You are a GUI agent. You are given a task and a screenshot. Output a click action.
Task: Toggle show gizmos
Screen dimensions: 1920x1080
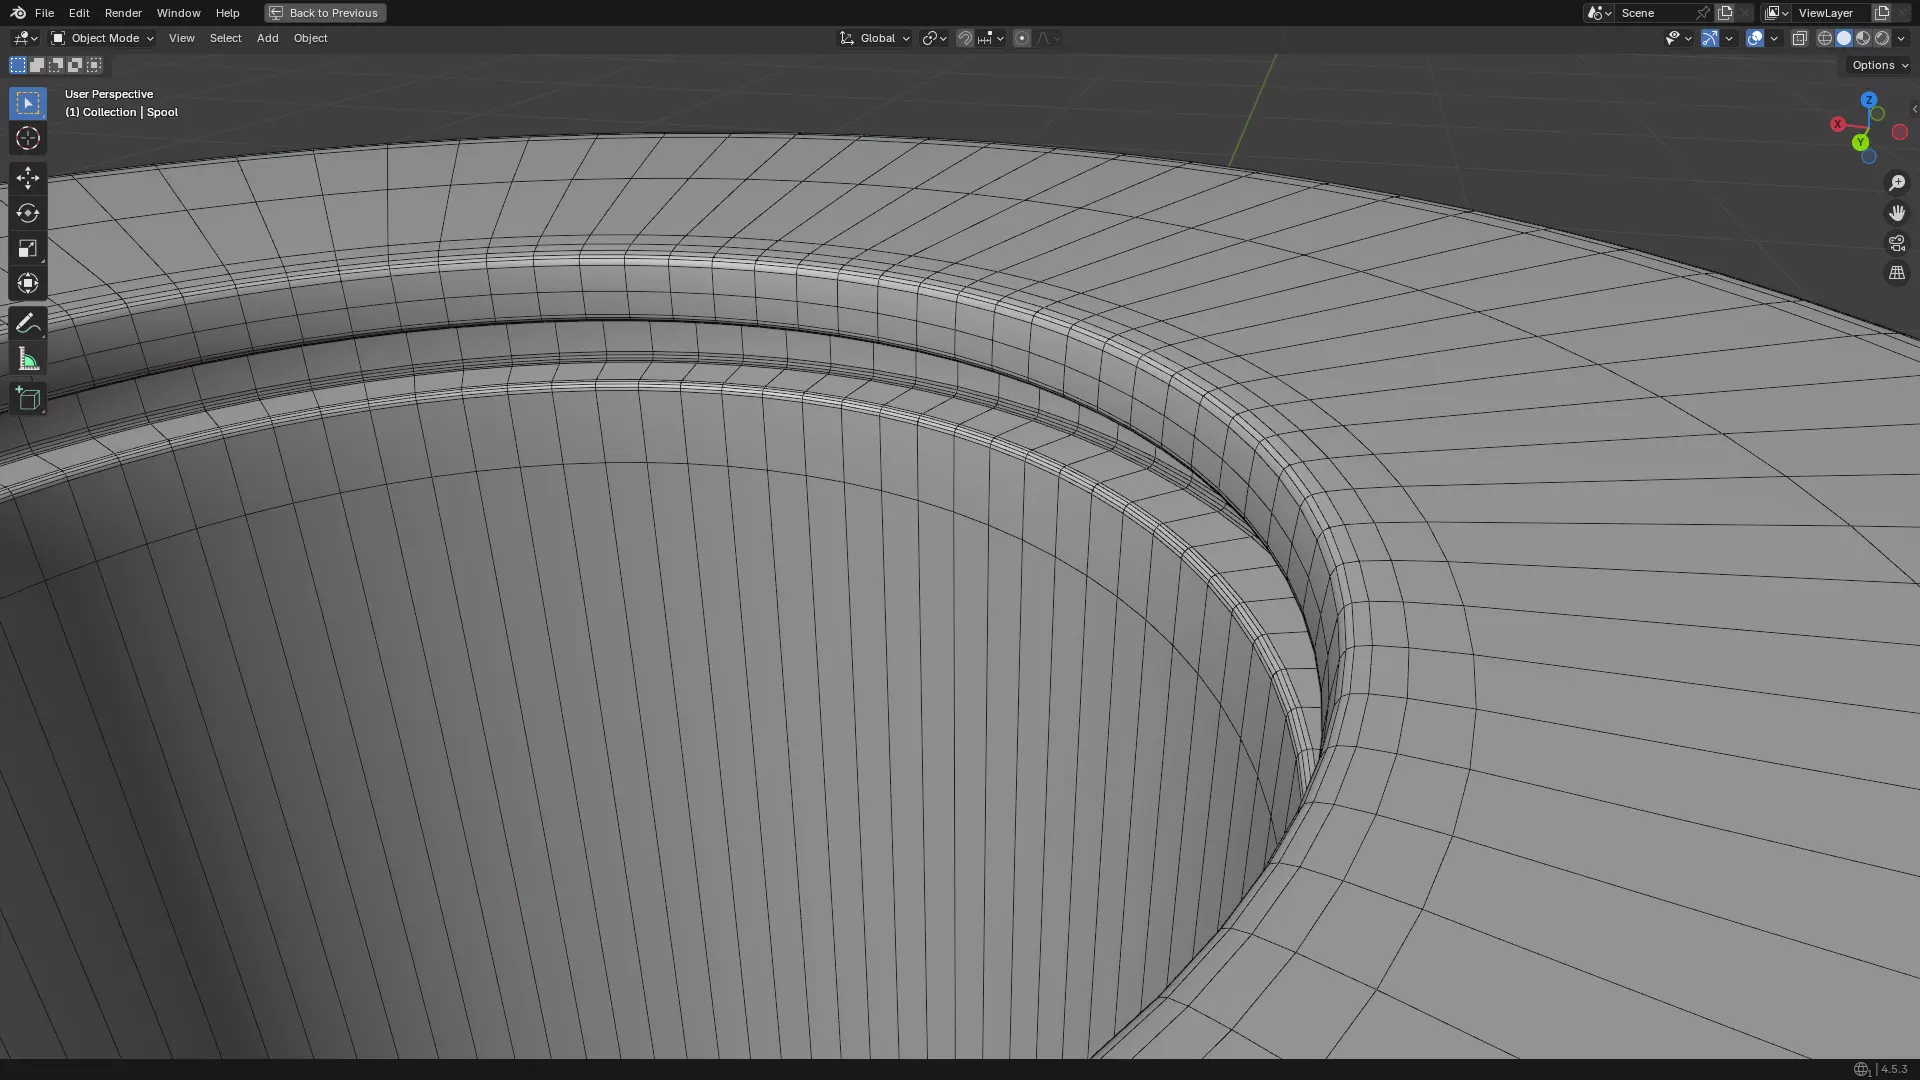click(x=1710, y=38)
